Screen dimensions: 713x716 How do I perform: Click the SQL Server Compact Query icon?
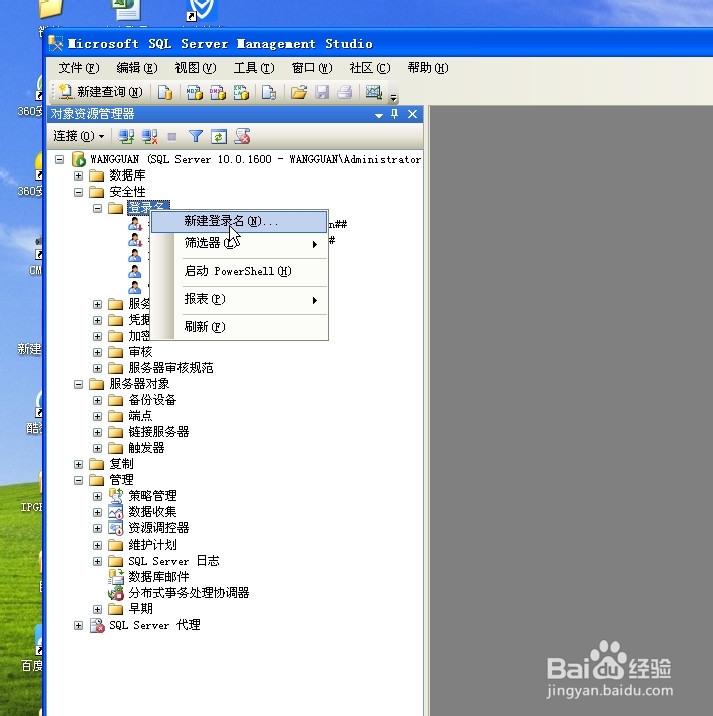(269, 92)
